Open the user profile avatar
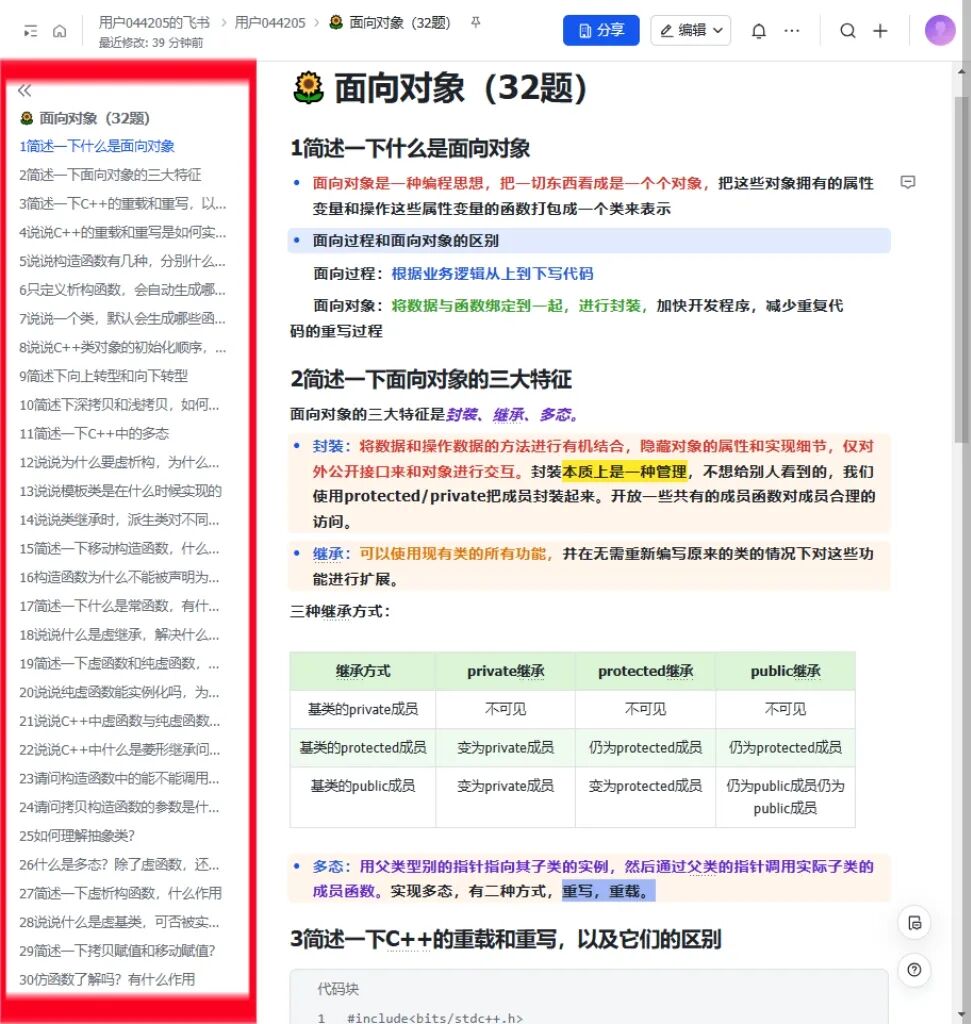The width and height of the screenshot is (971, 1024). click(x=940, y=30)
